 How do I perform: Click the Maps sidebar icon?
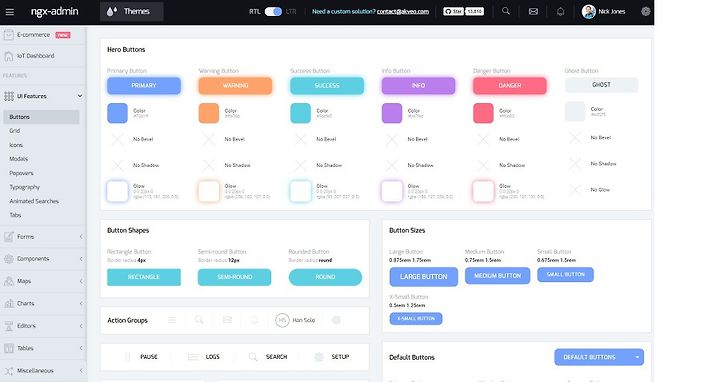pos(9,281)
